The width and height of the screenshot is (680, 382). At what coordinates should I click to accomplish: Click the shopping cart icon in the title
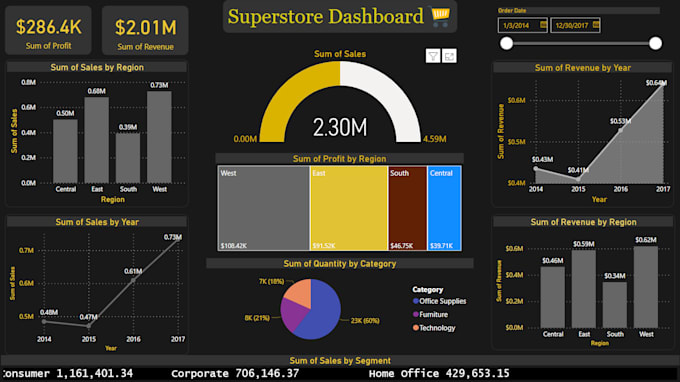(x=440, y=16)
